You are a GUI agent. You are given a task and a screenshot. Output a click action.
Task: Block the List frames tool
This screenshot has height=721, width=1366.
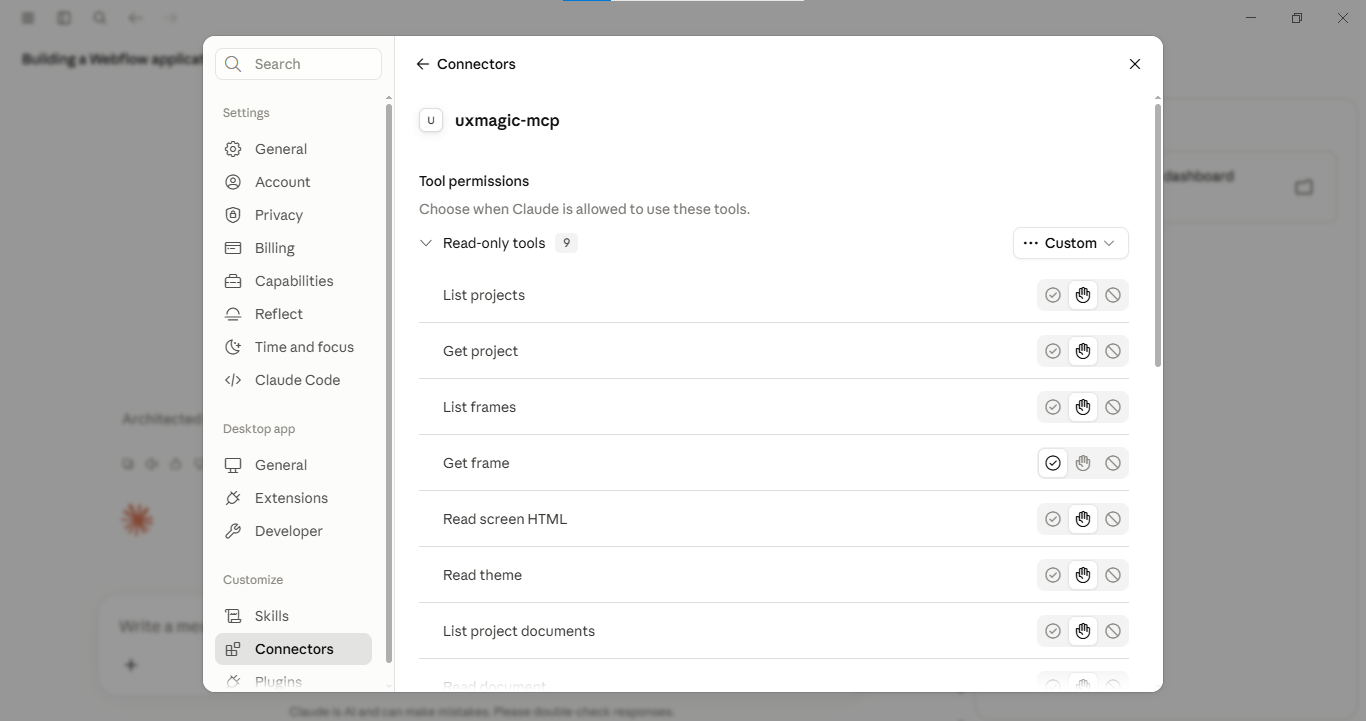click(x=1113, y=407)
